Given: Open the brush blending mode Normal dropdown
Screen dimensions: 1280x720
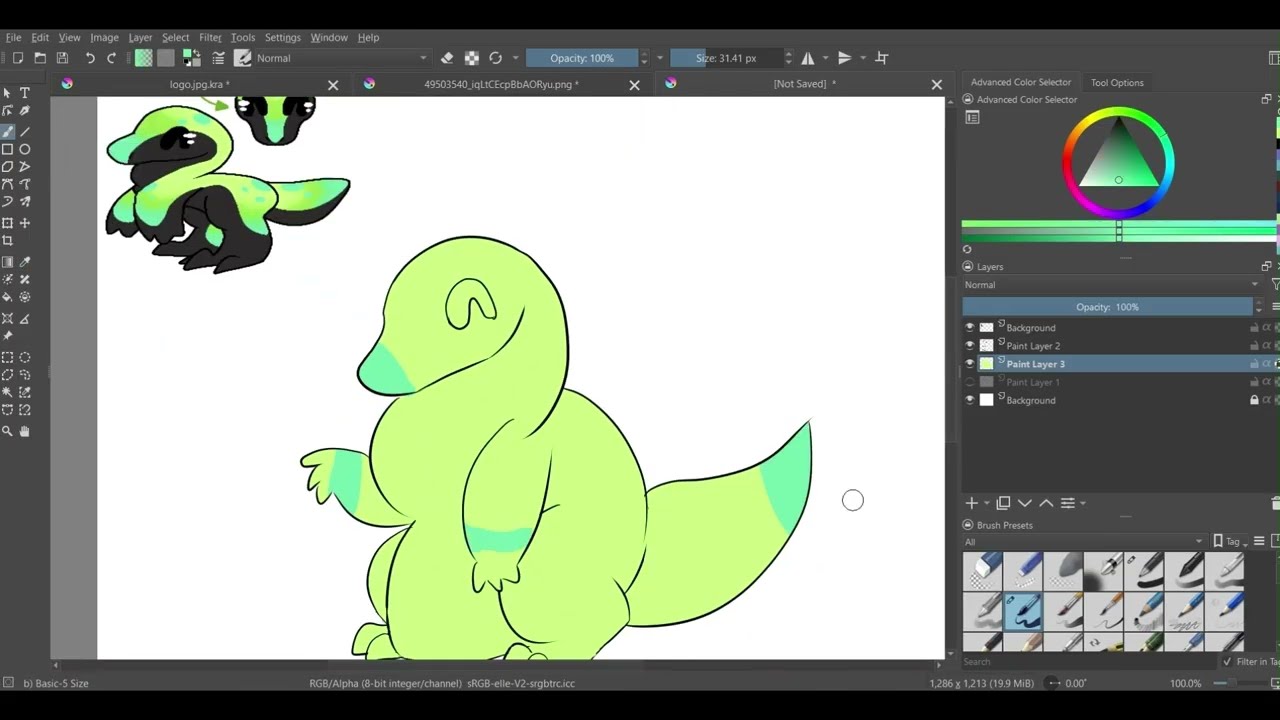Looking at the screenshot, I should (x=341, y=58).
